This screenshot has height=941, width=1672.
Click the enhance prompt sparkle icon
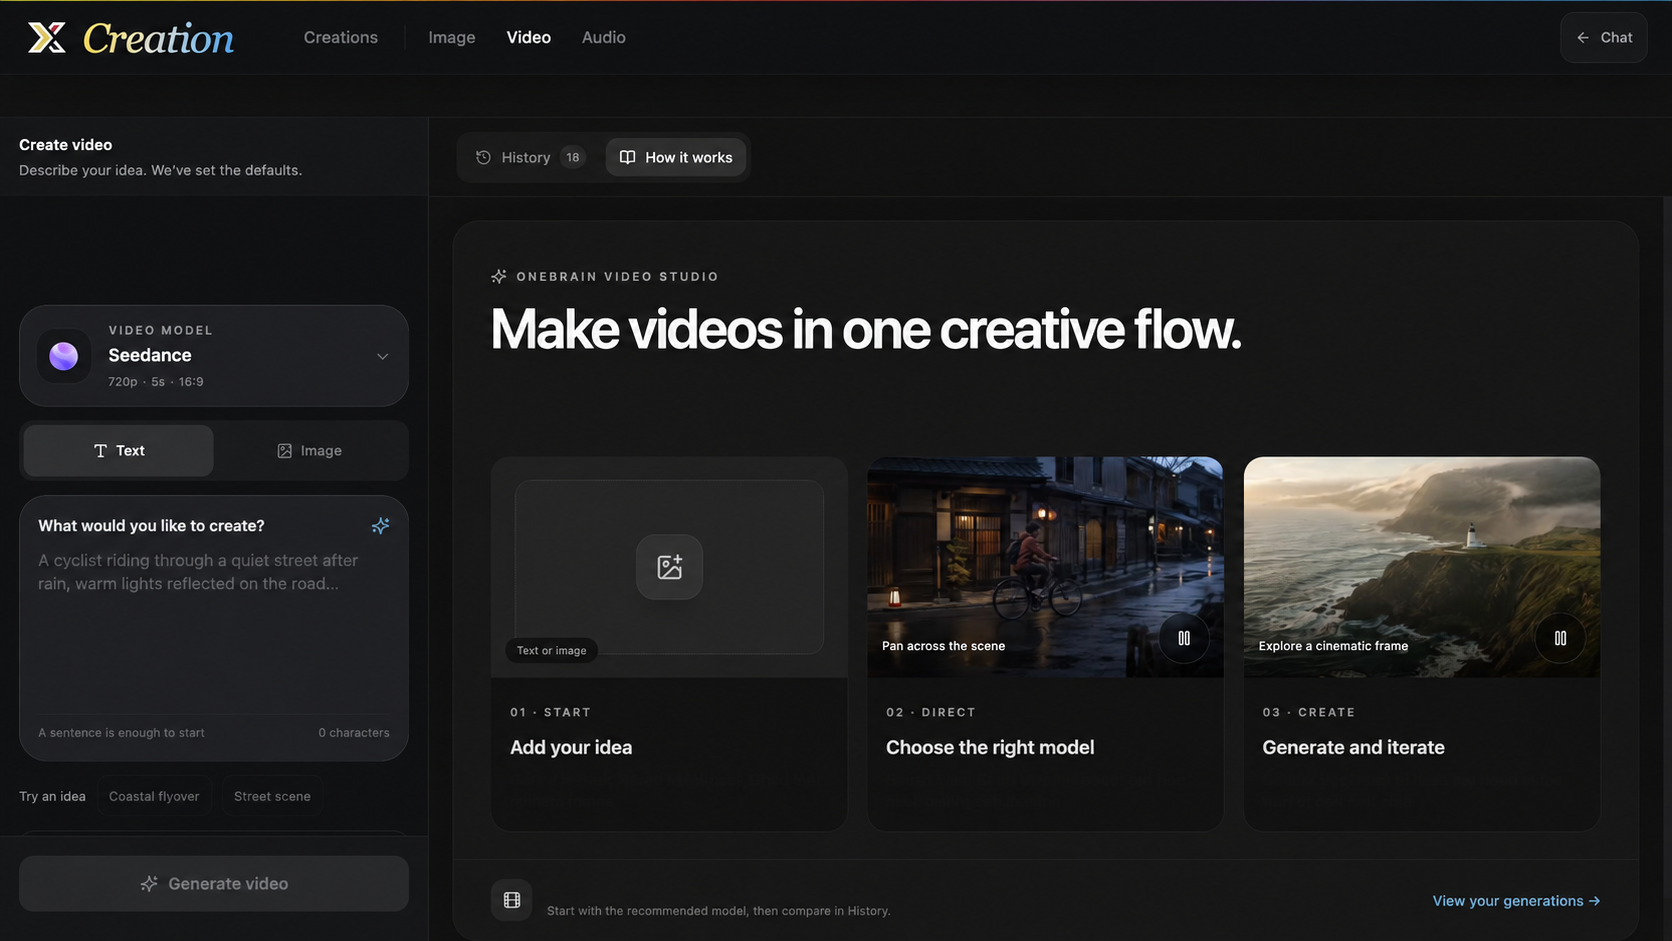[380, 526]
